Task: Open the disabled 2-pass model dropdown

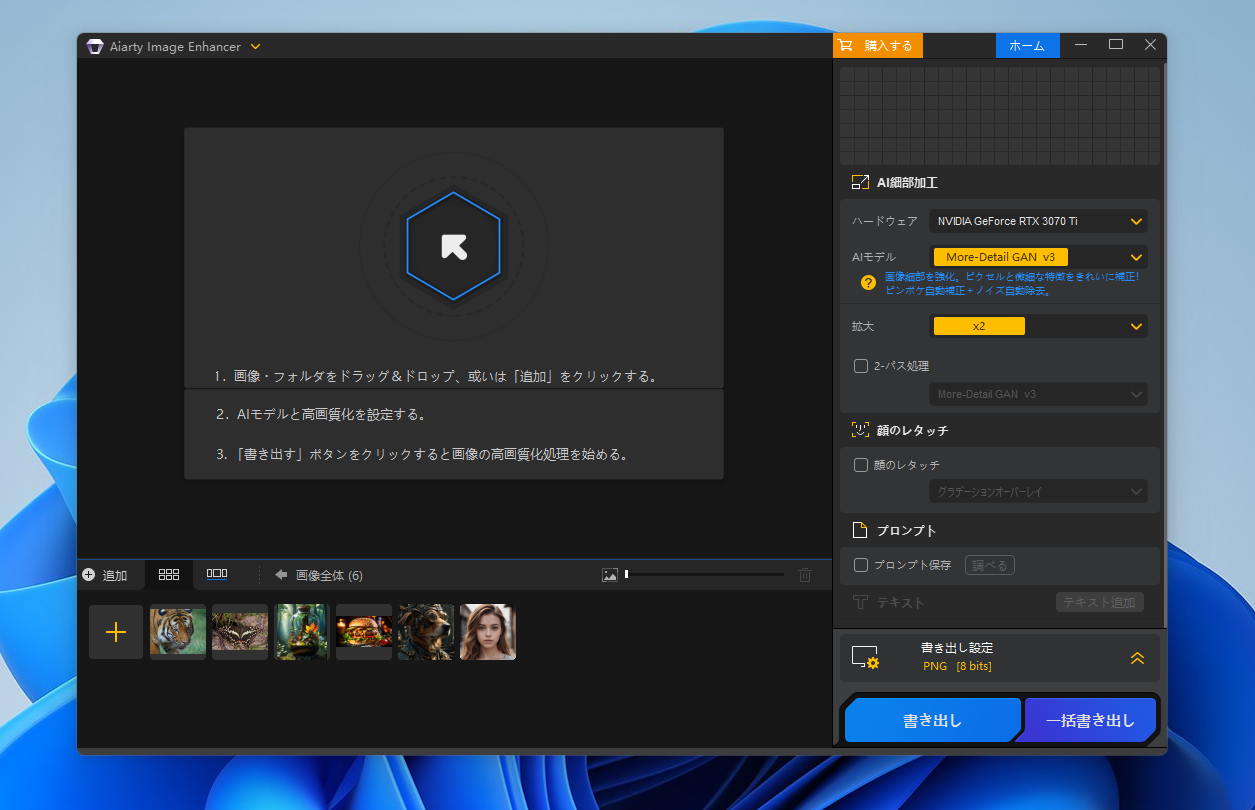Action: (1038, 394)
